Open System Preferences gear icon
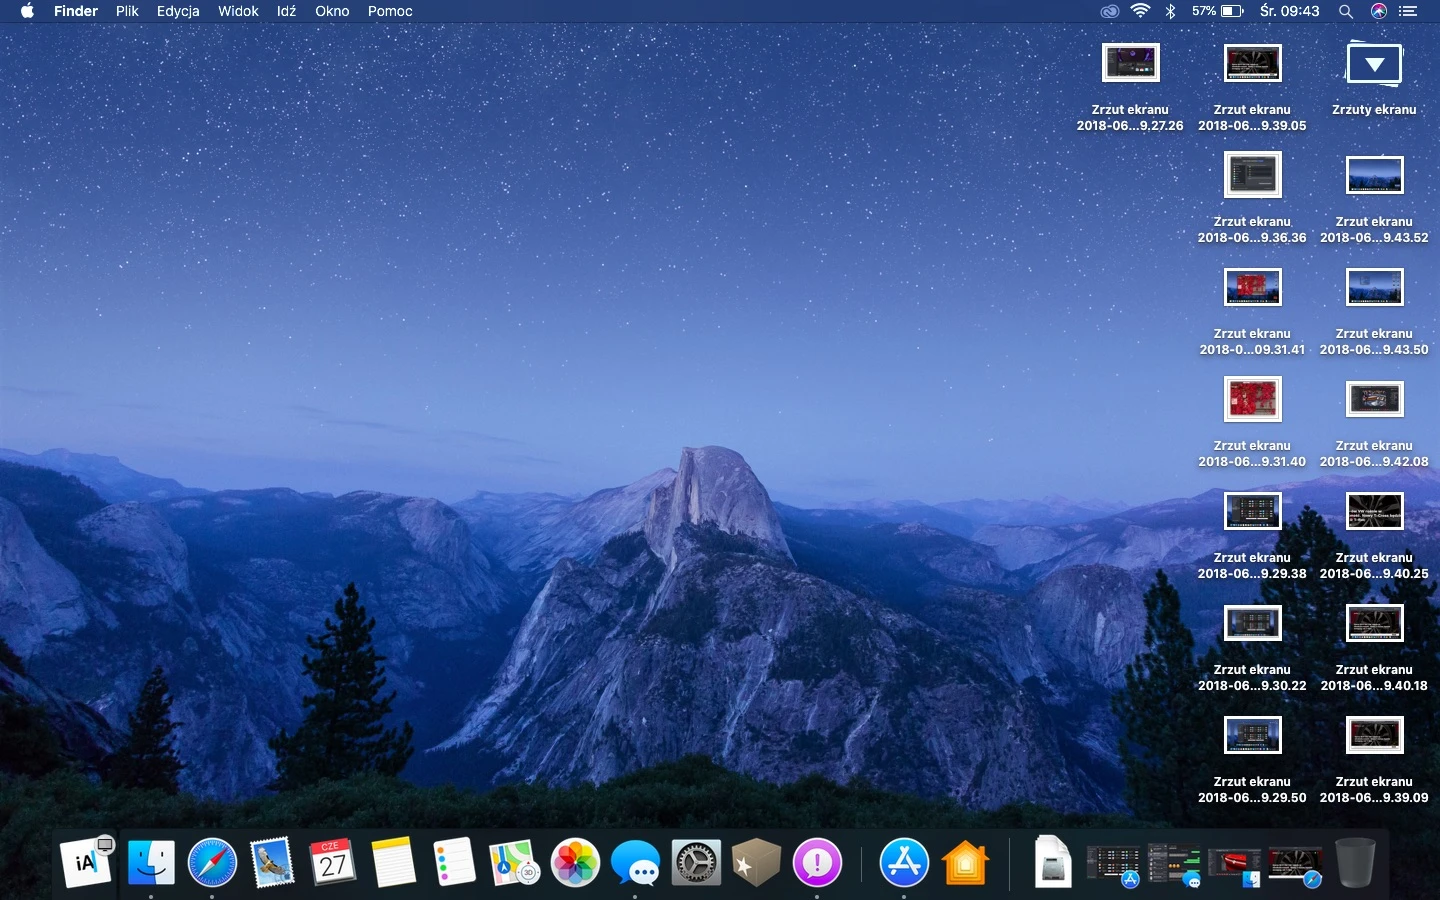Screen dimensions: 1440x900 coord(696,862)
